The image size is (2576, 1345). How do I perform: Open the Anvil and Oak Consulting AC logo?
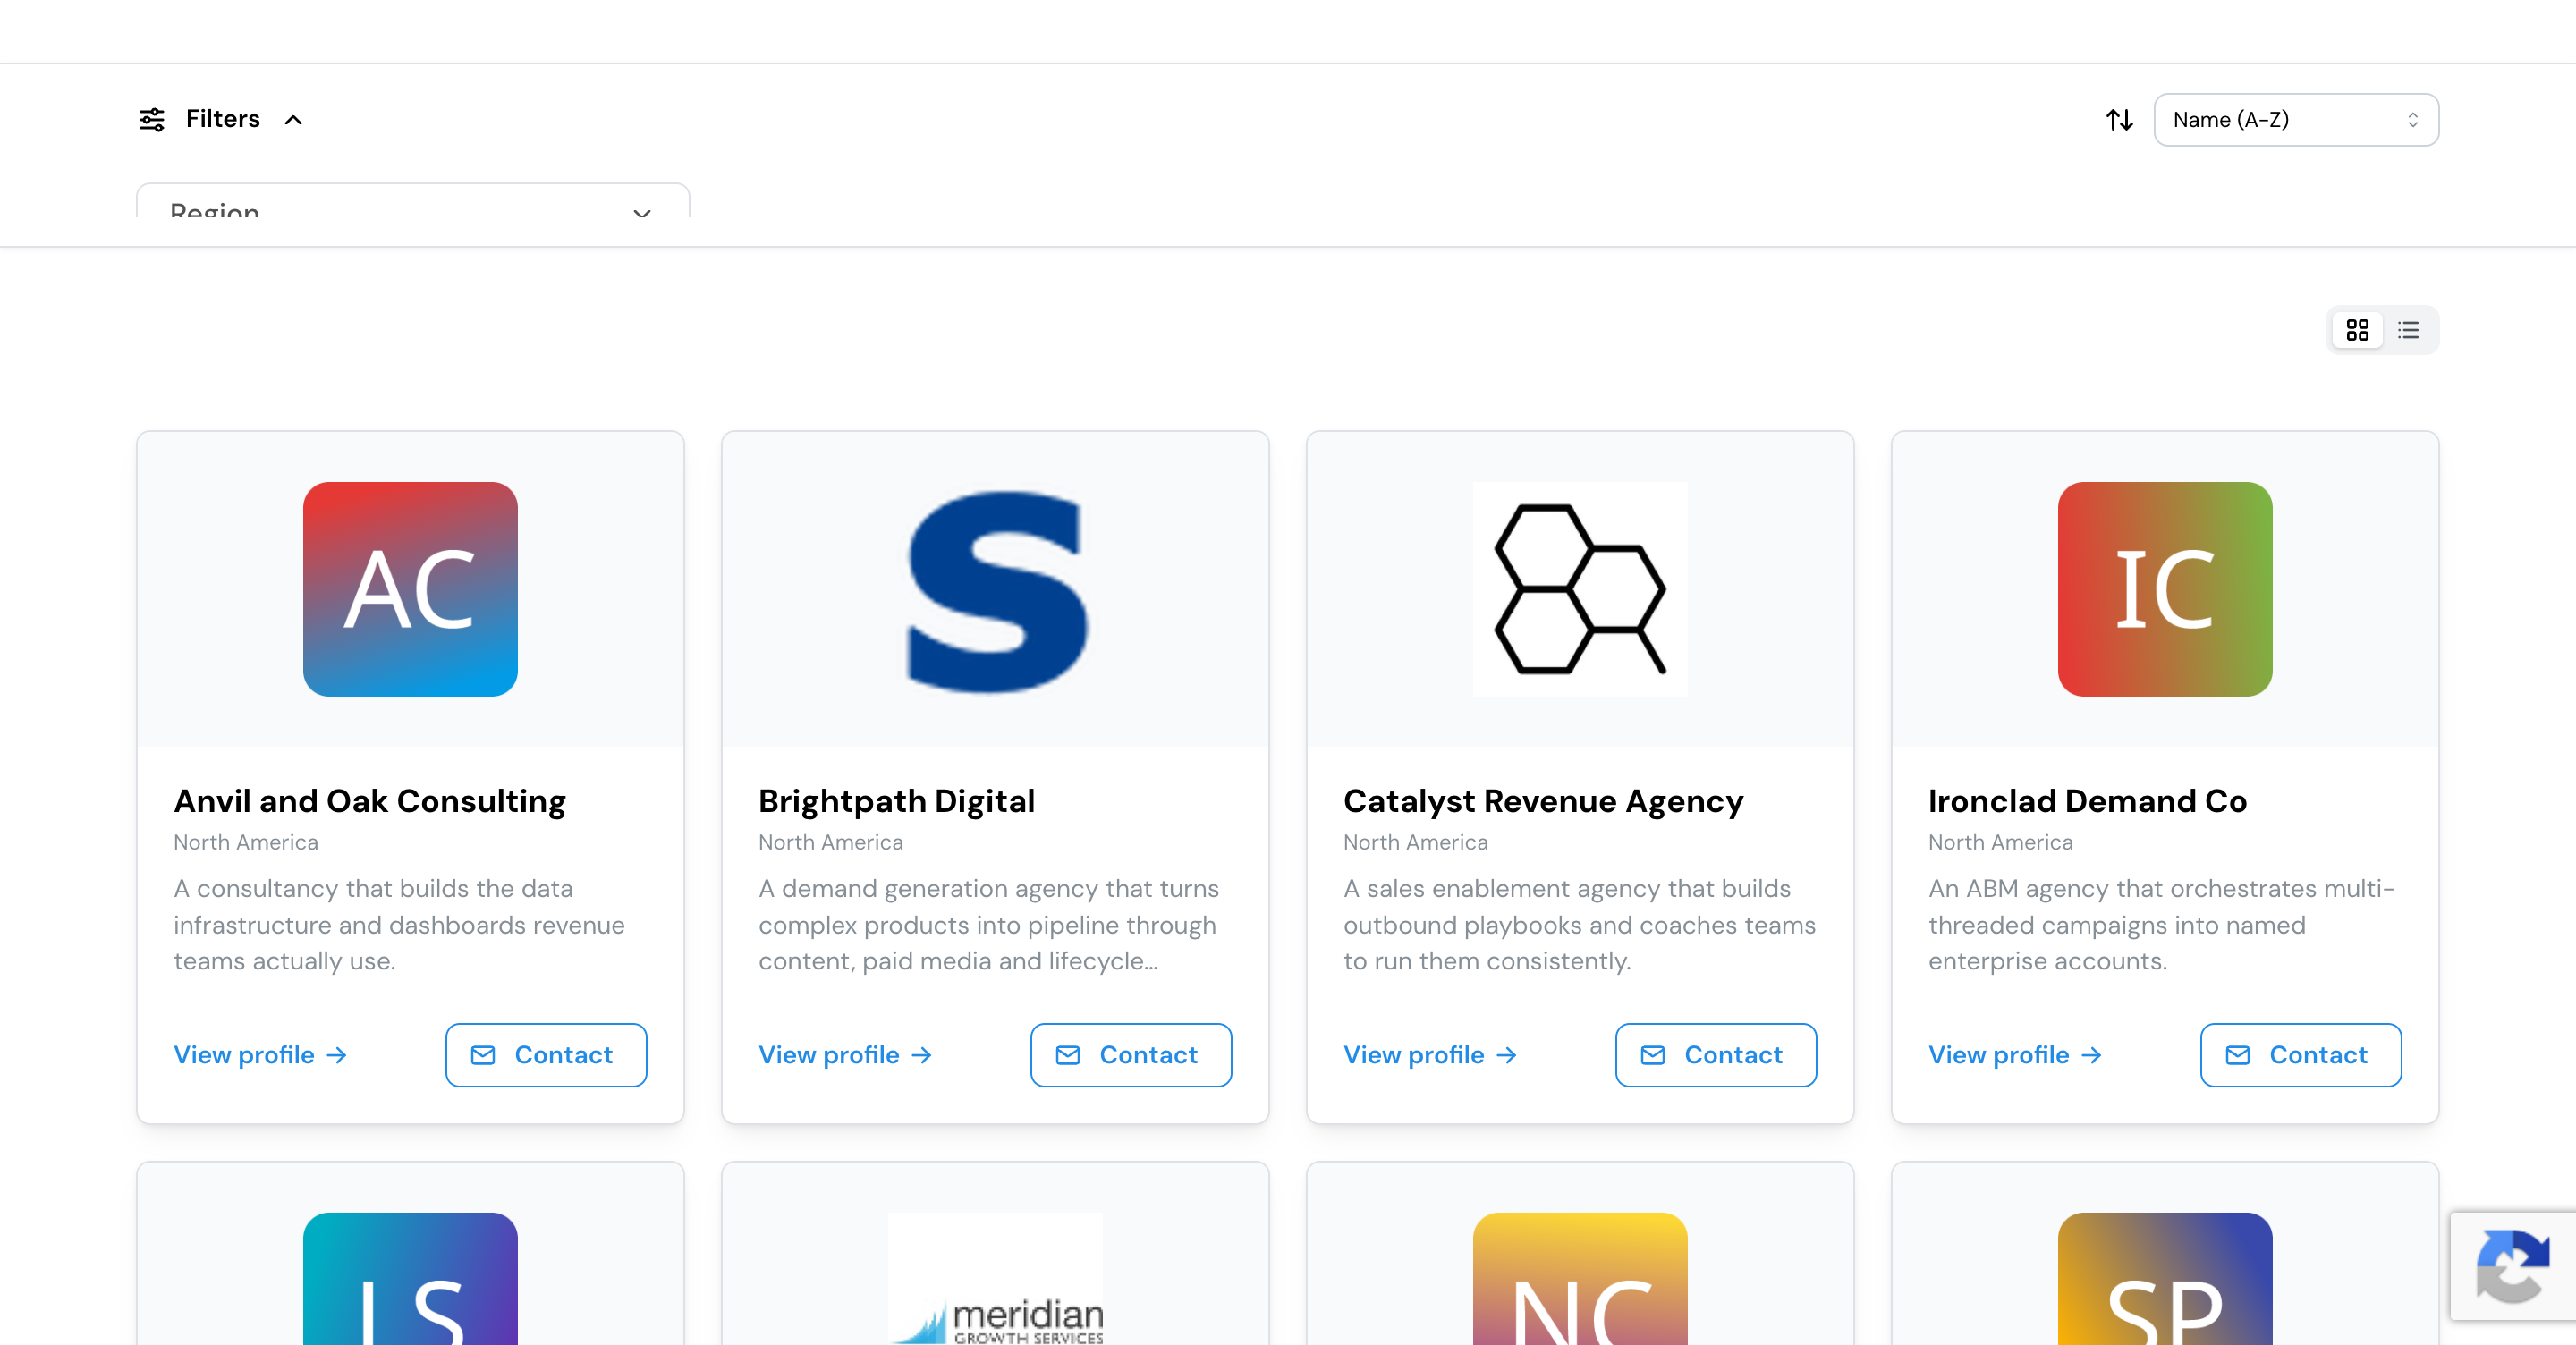(410, 589)
